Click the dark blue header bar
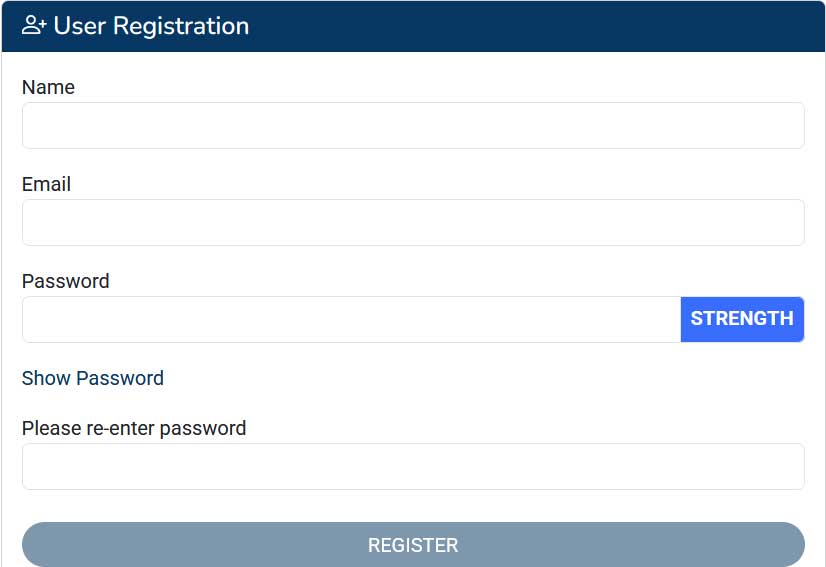 540,26
